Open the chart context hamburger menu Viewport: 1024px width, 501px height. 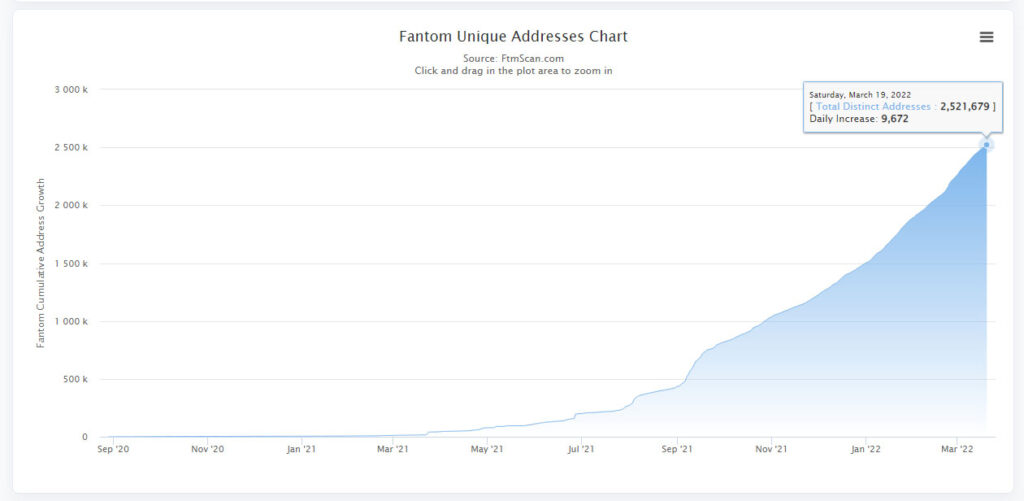(986, 37)
